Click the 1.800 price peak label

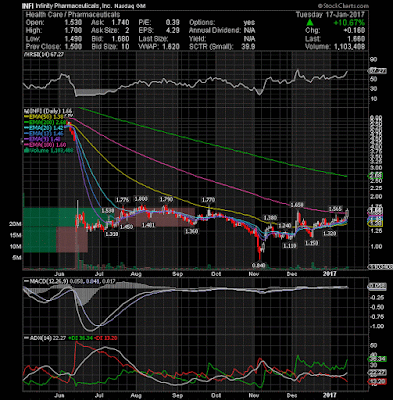pyautogui.click(x=140, y=199)
